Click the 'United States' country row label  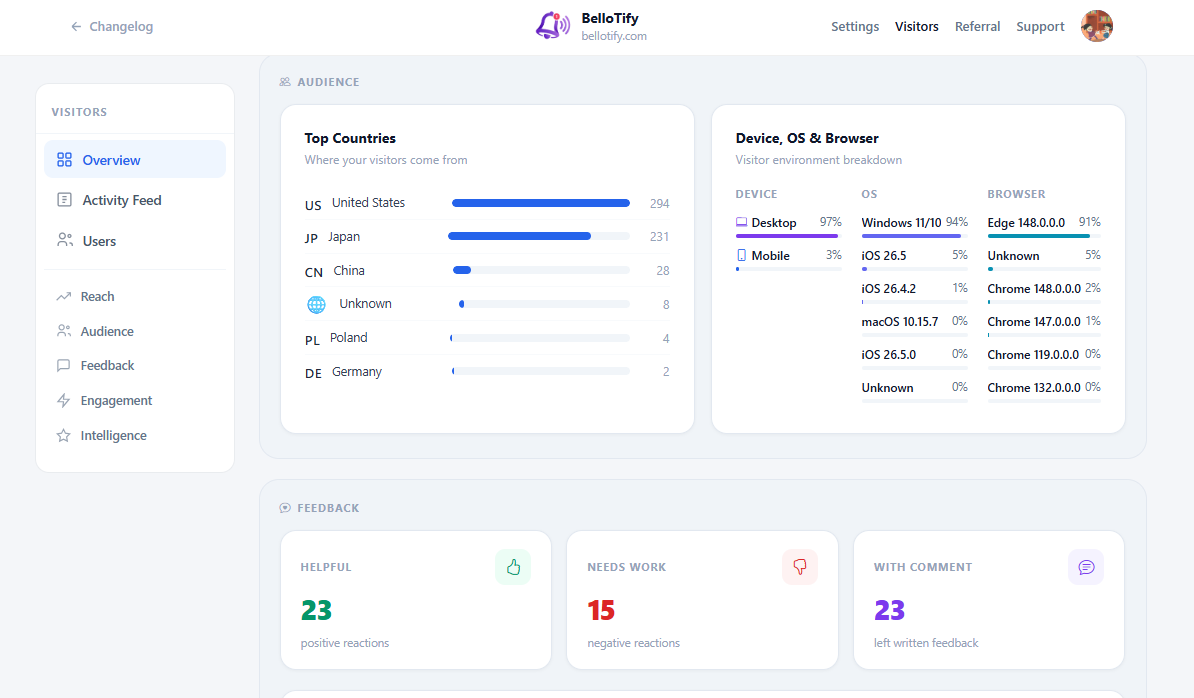point(368,202)
